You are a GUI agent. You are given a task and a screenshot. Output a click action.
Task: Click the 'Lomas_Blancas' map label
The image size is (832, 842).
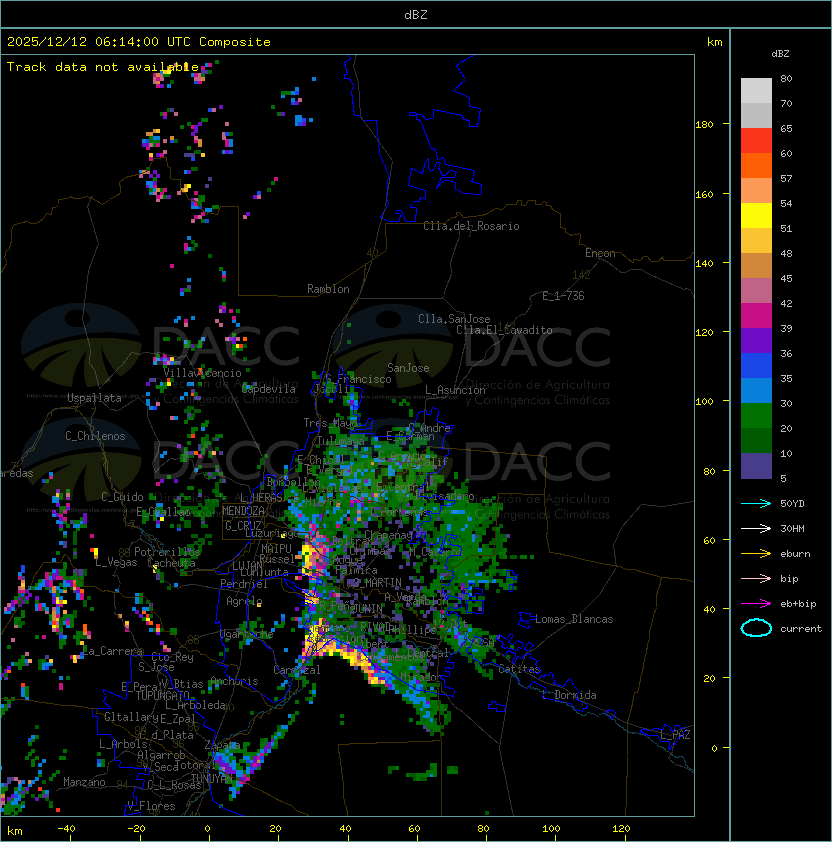coord(574,619)
